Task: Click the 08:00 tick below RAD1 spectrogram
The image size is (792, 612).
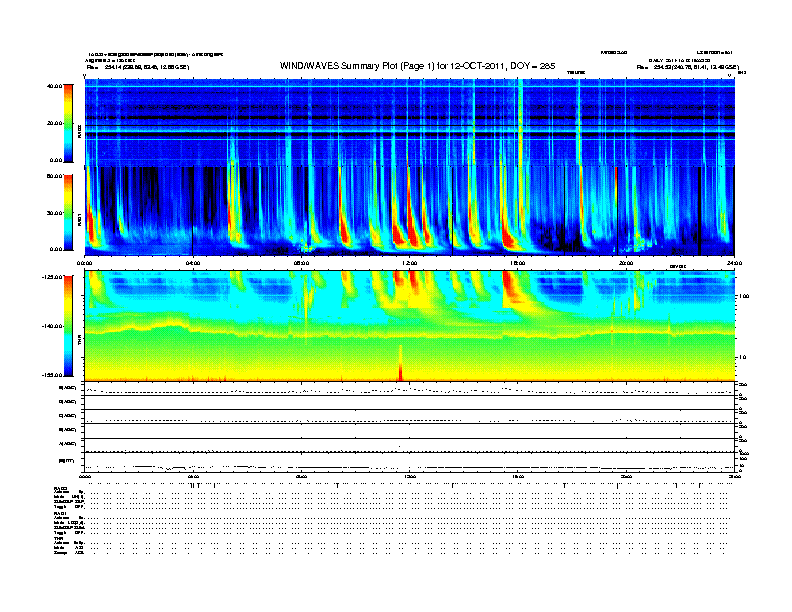Action: [x=301, y=263]
